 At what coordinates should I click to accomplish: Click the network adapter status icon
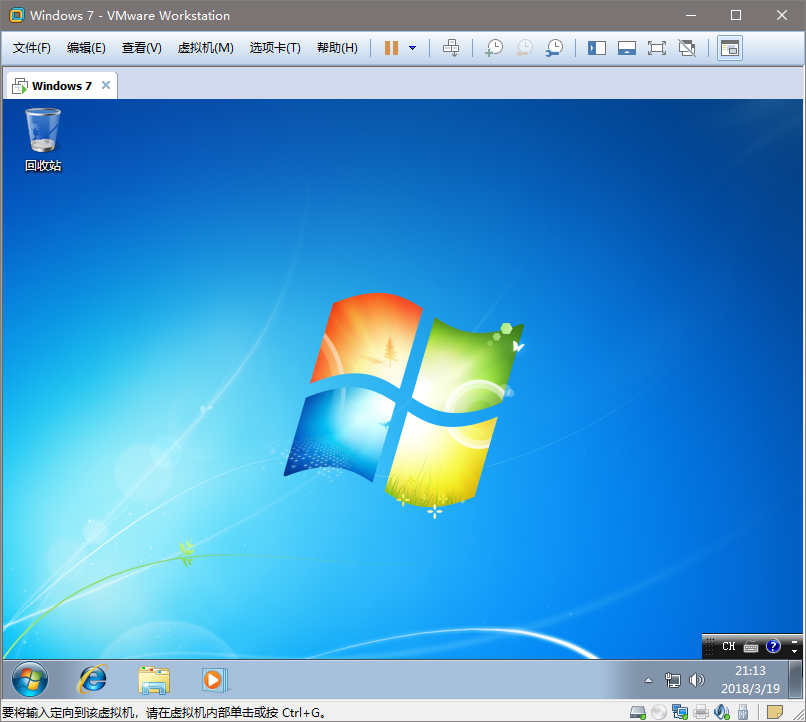pos(680,712)
